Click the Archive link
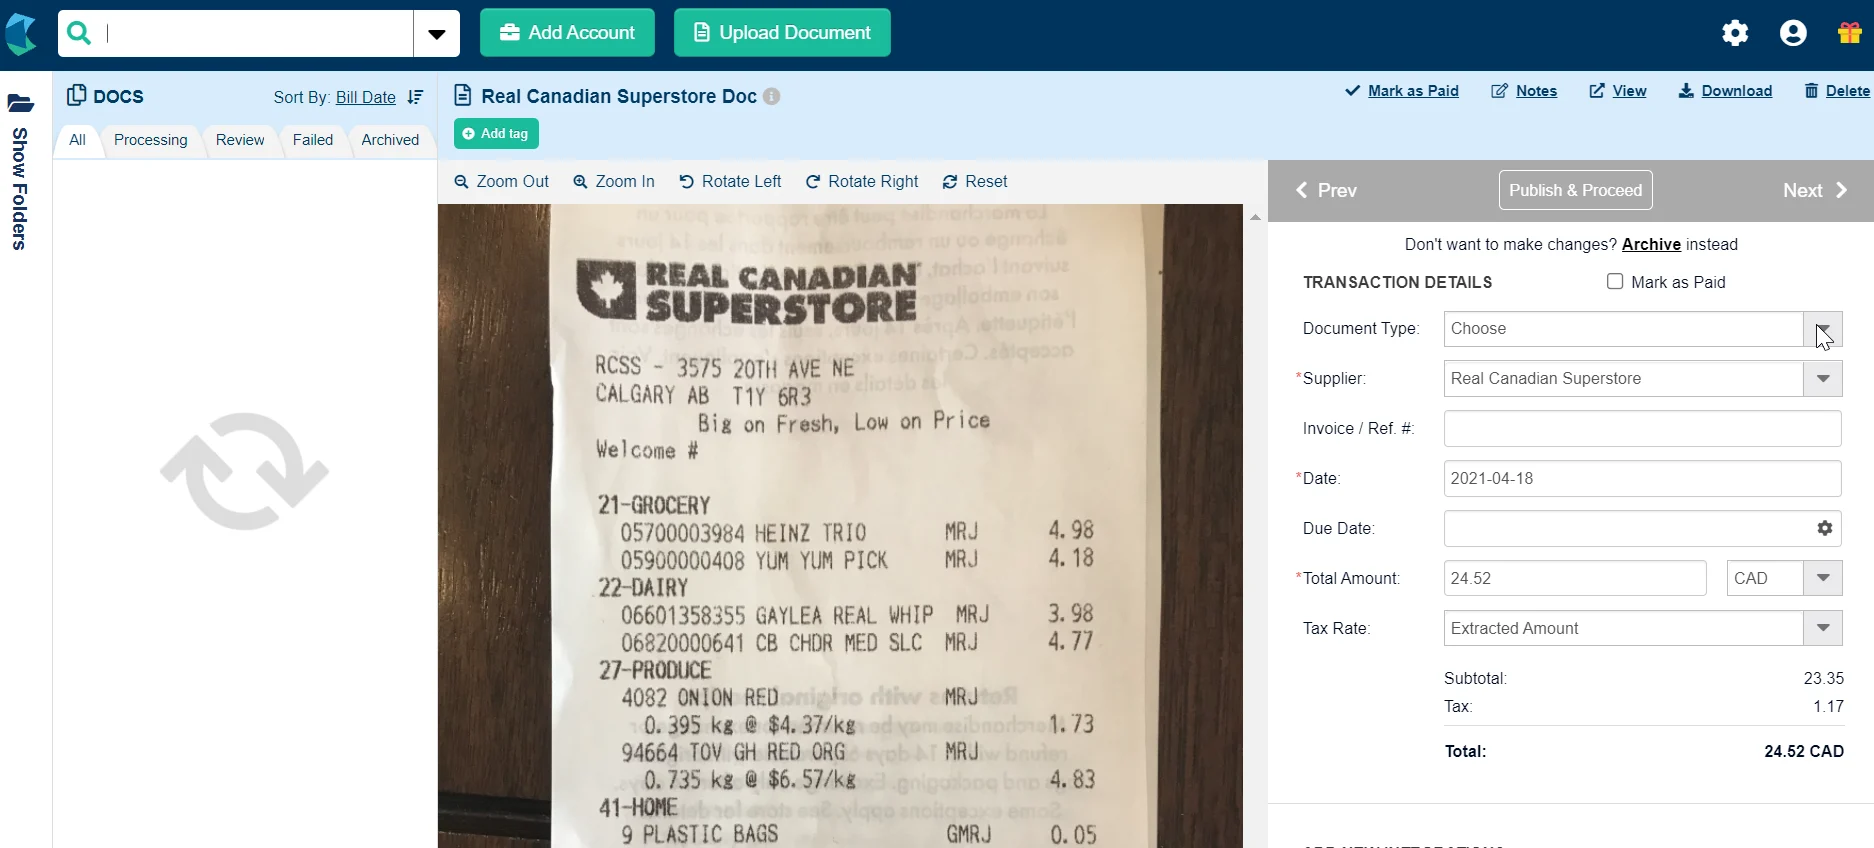Image resolution: width=1874 pixels, height=848 pixels. [1651, 244]
